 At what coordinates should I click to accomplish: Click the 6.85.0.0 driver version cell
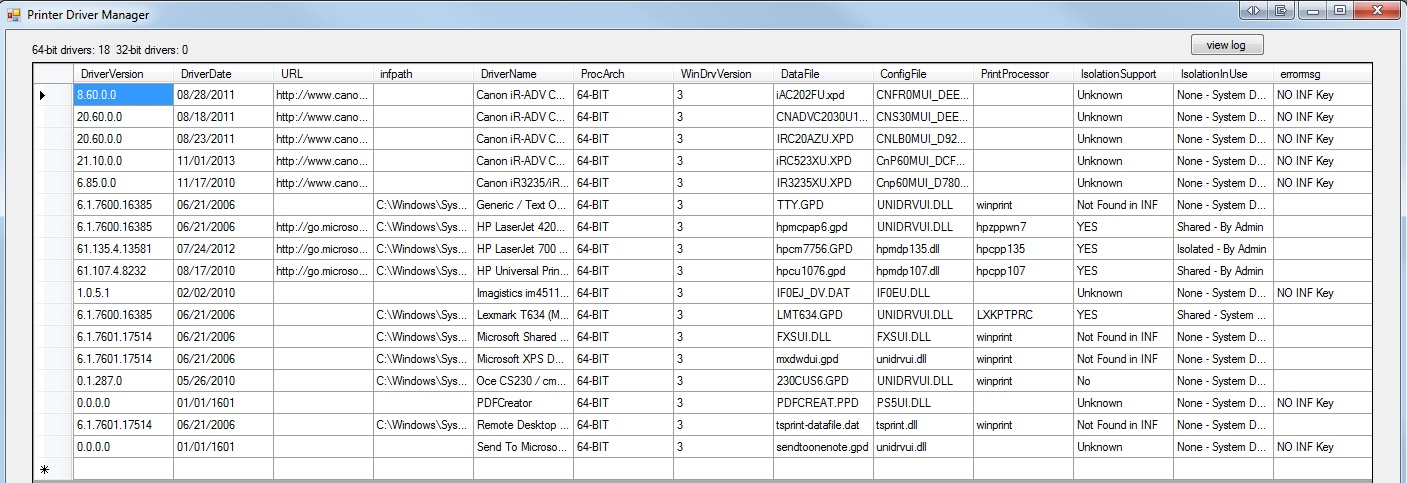(x=123, y=183)
